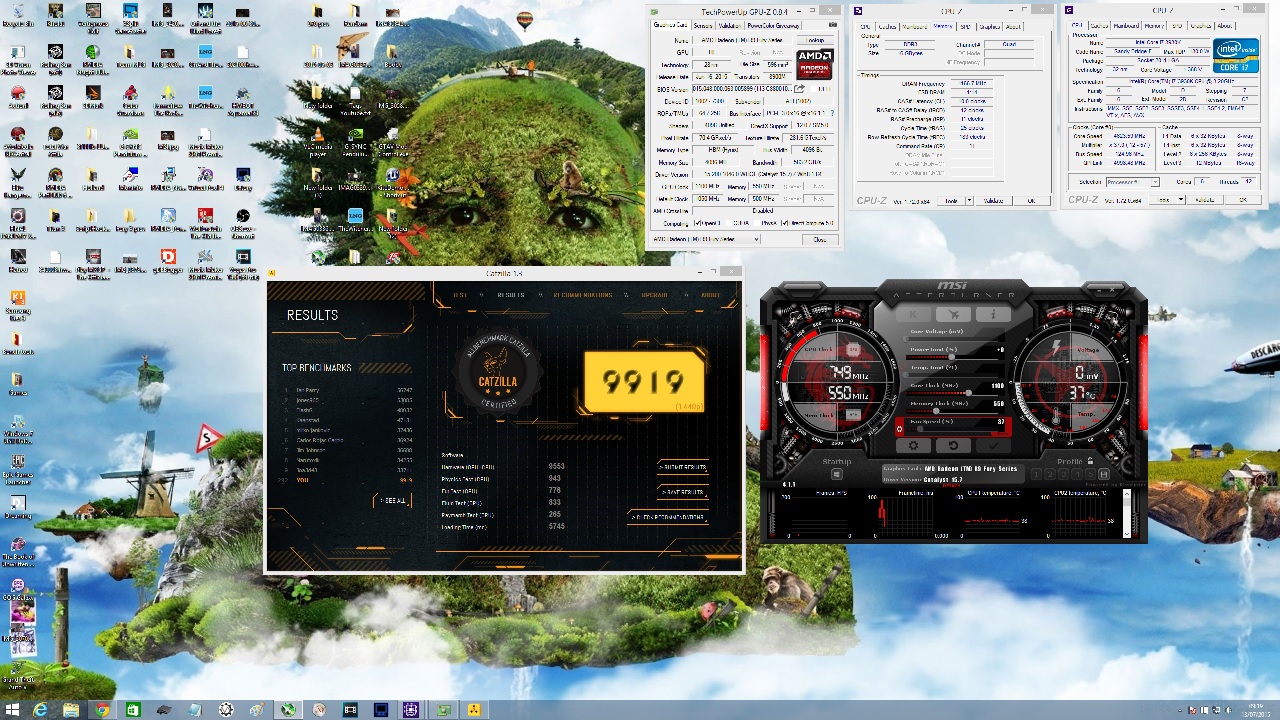Click OK in CPU-Z CPU window
Screen dimensions: 1280x720
coord(1243,199)
